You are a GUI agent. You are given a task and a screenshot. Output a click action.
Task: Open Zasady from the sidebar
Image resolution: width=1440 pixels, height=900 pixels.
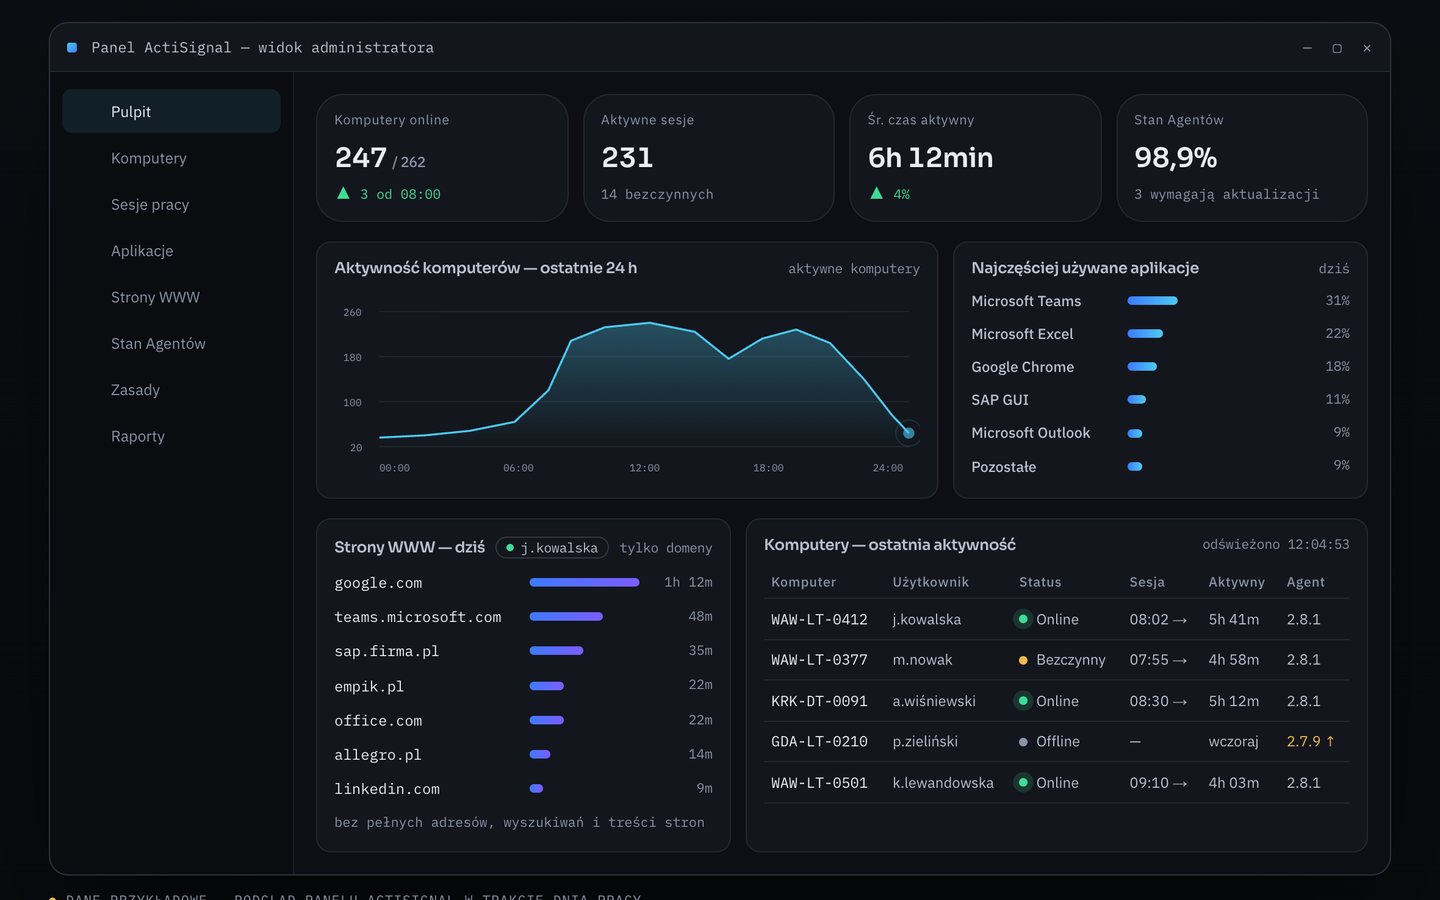(x=171, y=390)
